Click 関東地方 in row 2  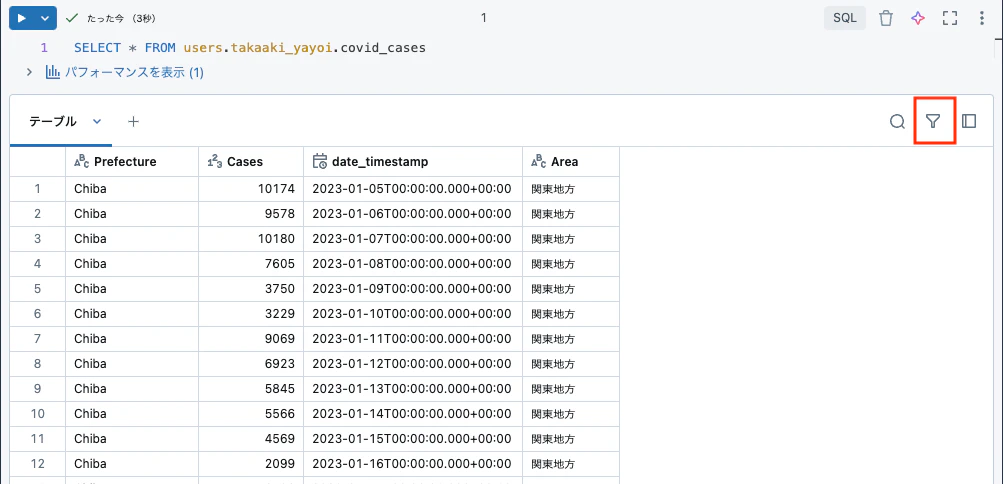click(553, 214)
